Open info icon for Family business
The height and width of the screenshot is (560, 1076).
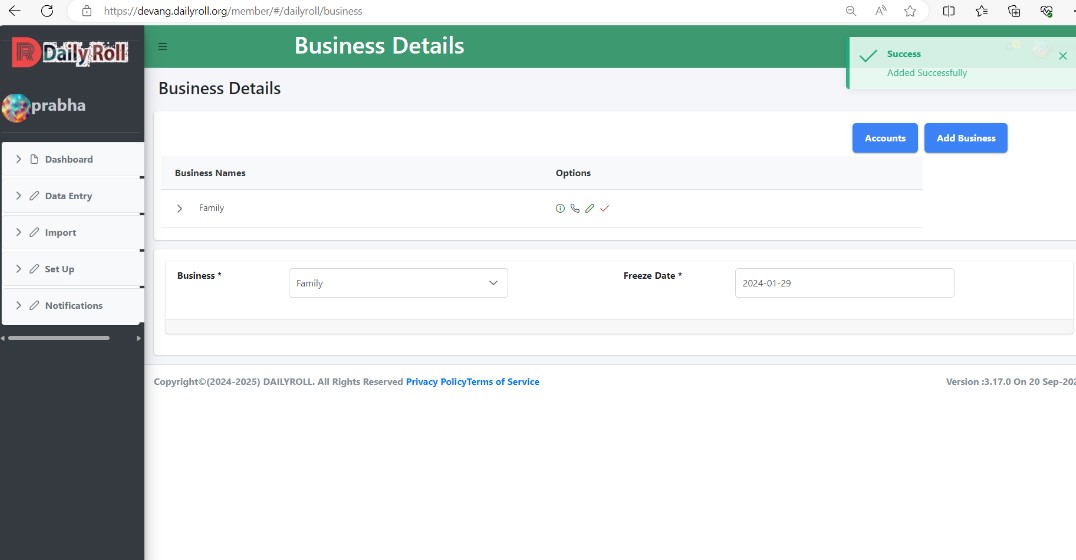coord(560,209)
